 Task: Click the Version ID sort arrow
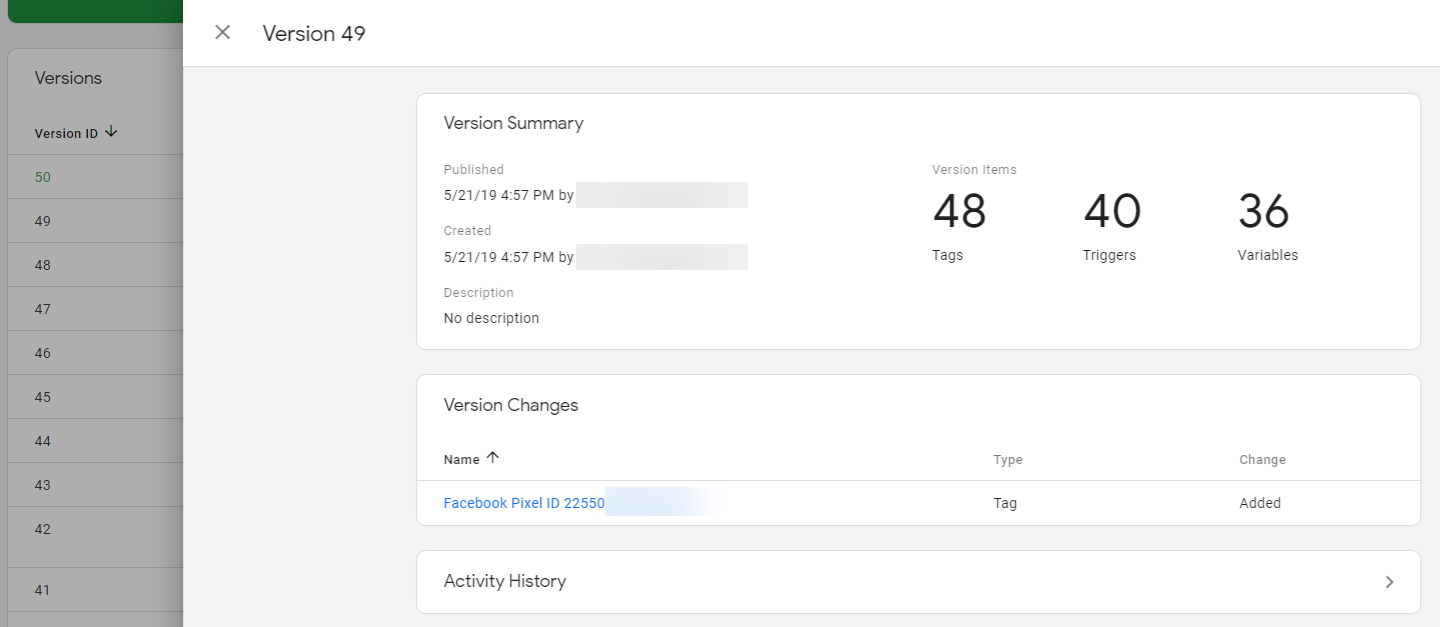click(111, 132)
